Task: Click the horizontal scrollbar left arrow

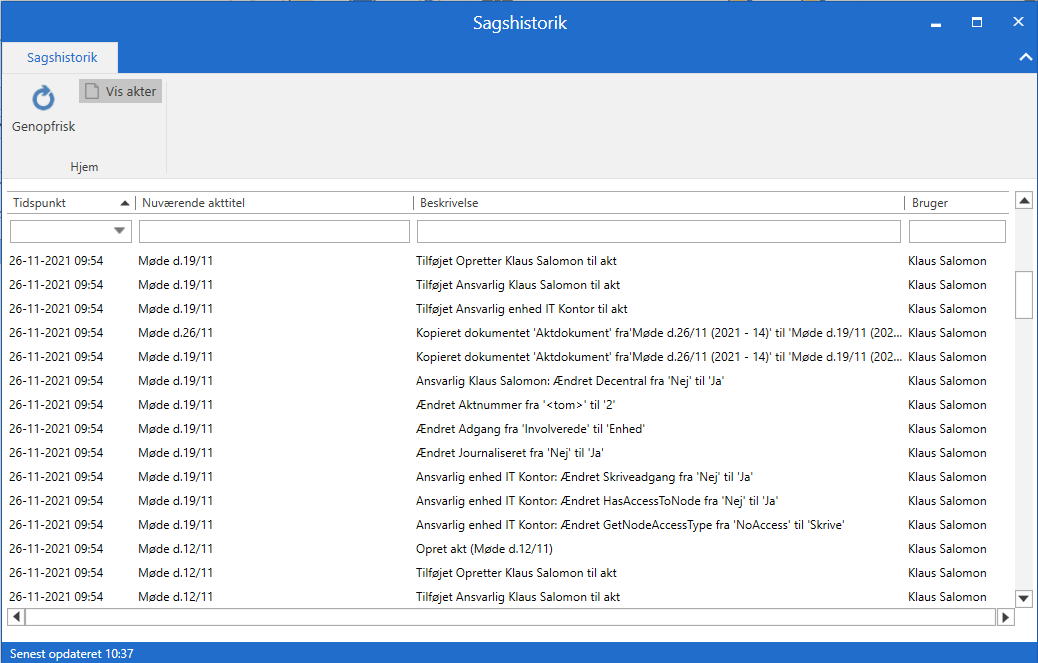Action: (16, 617)
